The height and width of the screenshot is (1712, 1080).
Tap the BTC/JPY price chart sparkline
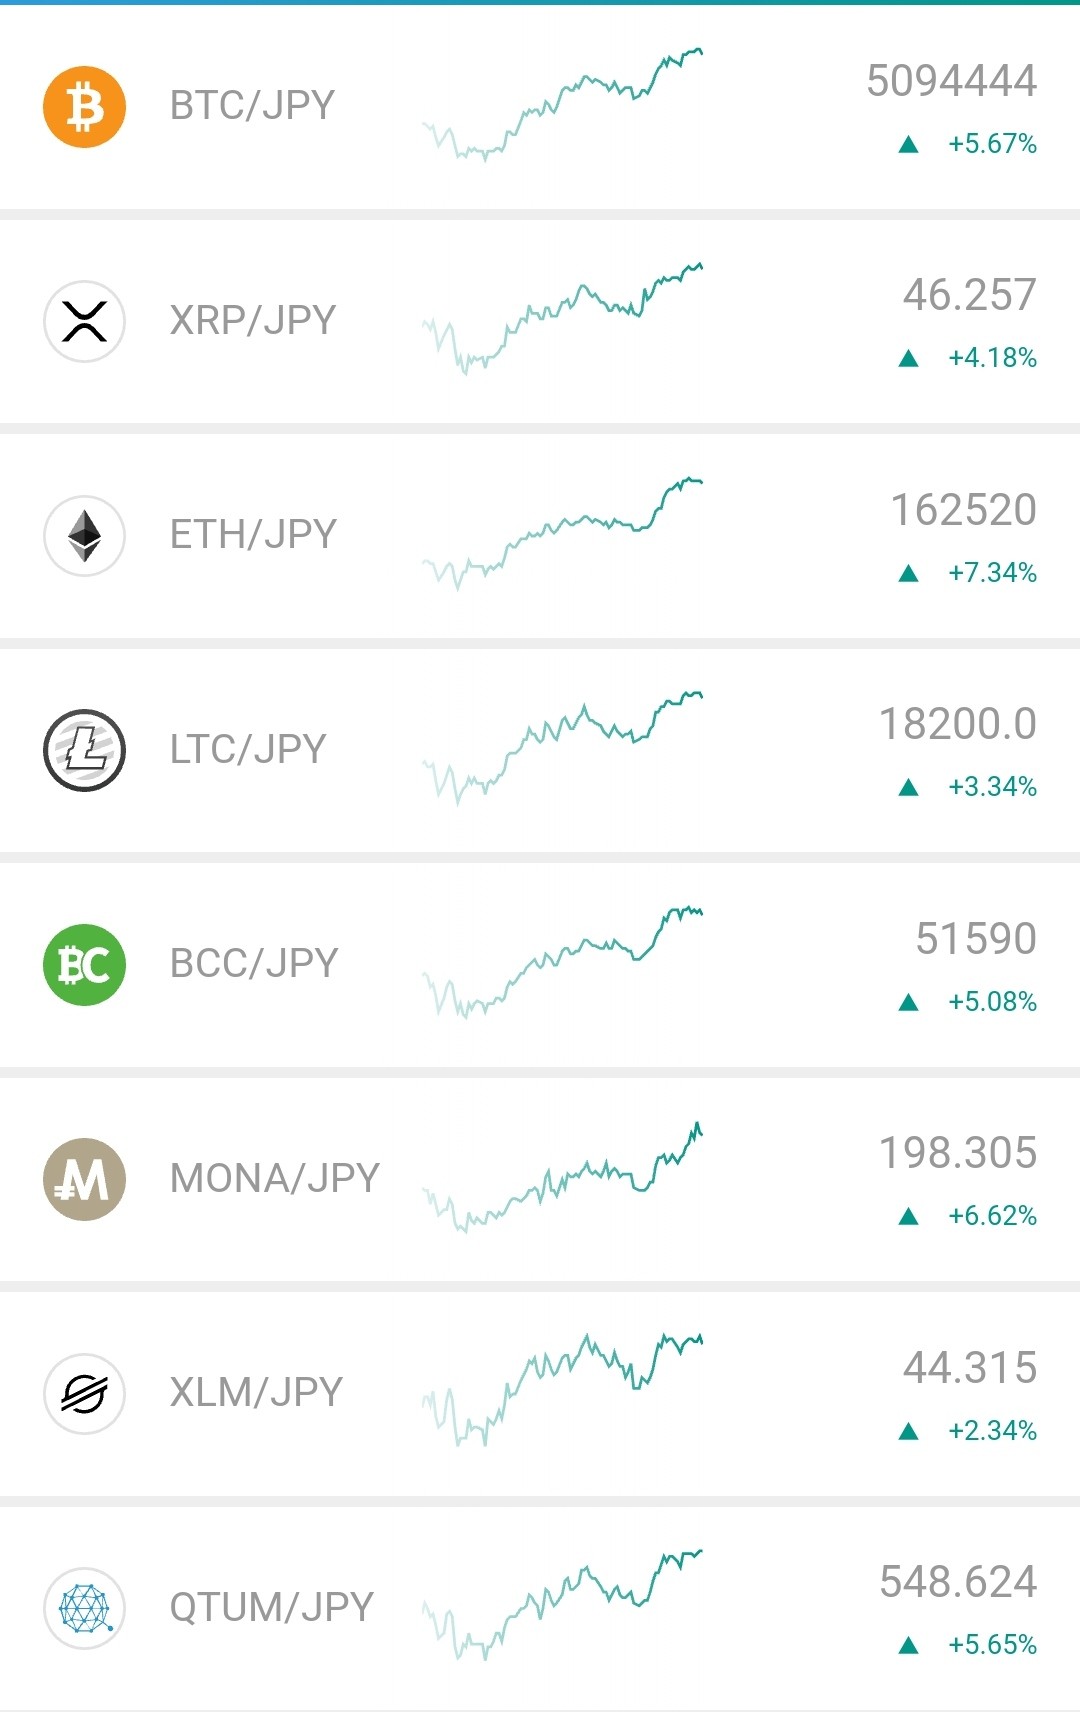click(x=562, y=105)
